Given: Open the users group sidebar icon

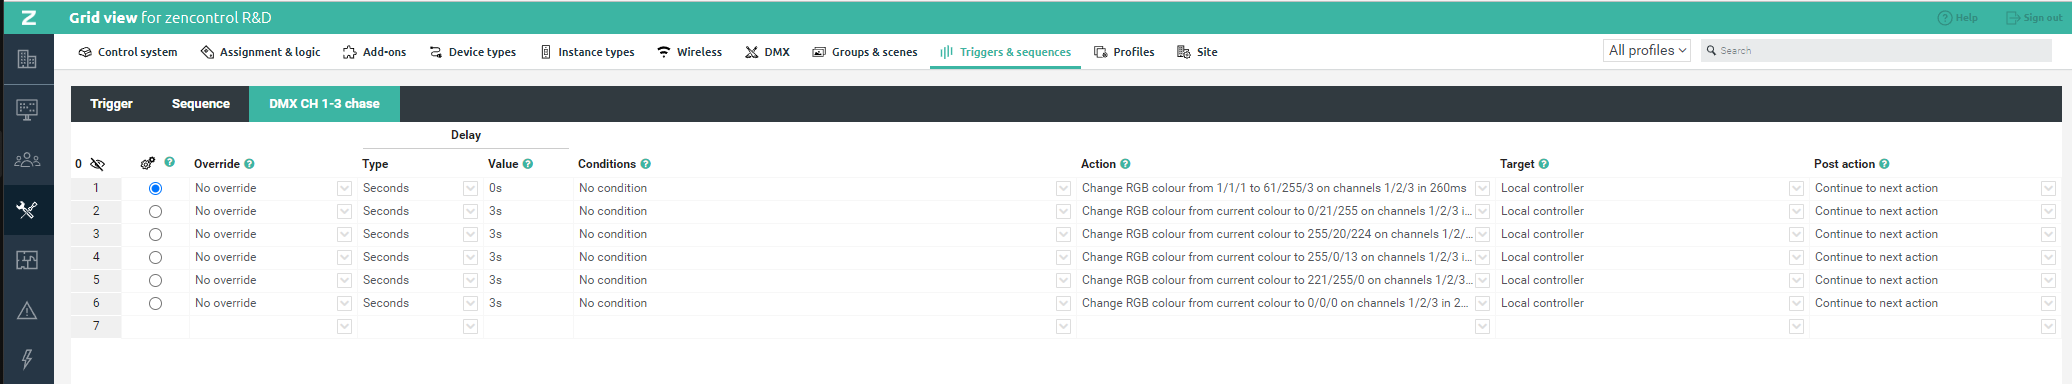Looking at the screenshot, I should tap(27, 160).
